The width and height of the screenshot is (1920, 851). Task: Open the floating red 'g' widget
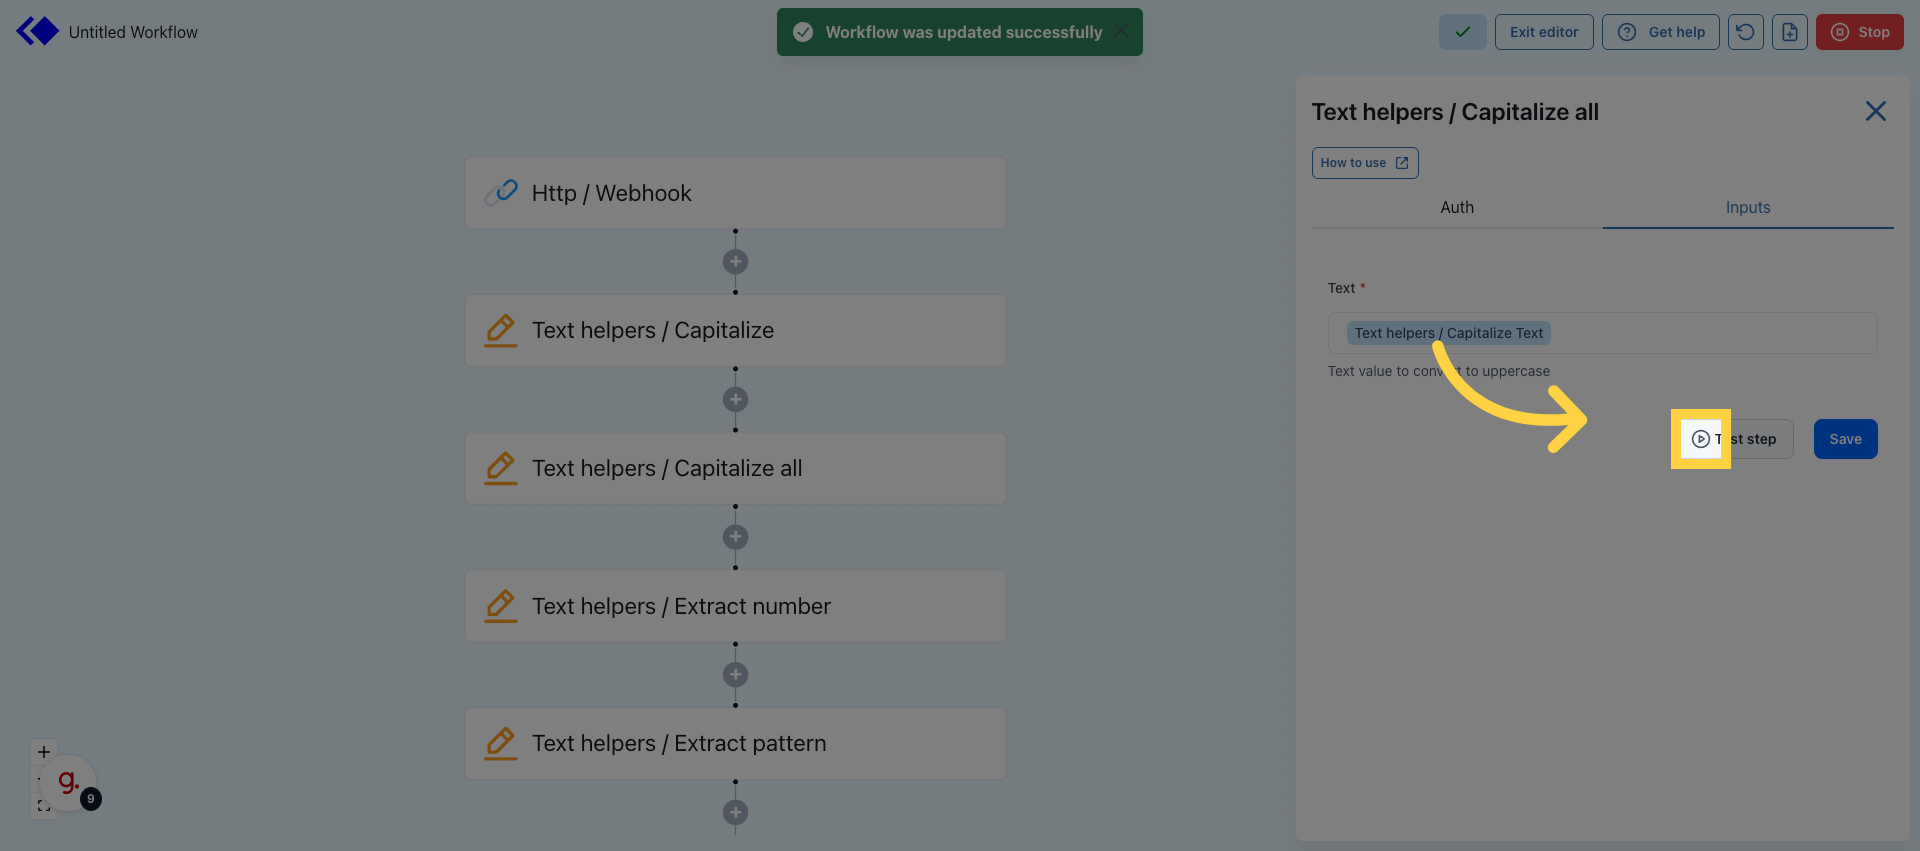click(68, 782)
